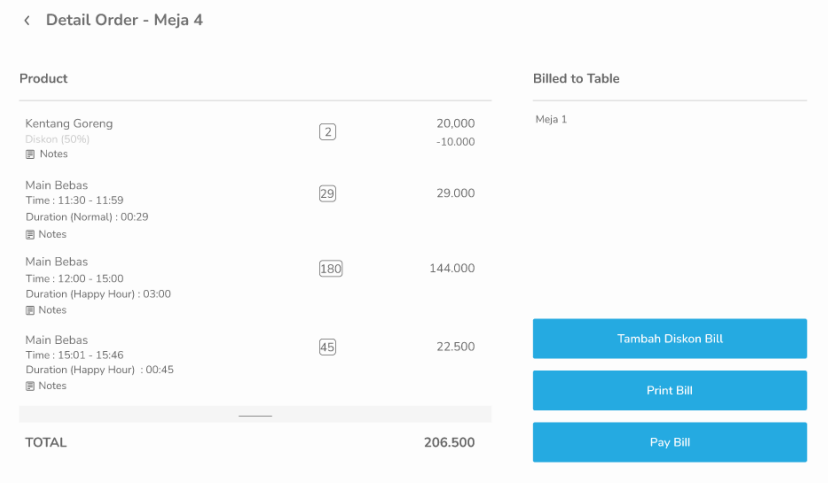The image size is (828, 484).
Task: Select Meja 1 in Billed to Table
Action: [551, 120]
